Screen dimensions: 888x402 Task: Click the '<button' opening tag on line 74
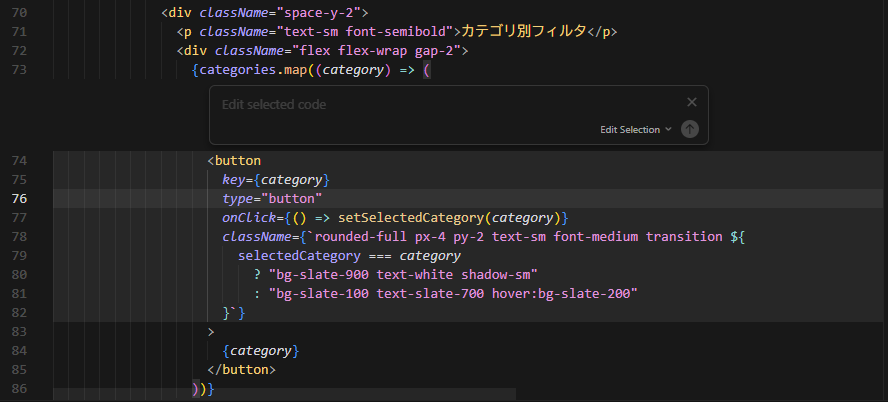pos(234,161)
